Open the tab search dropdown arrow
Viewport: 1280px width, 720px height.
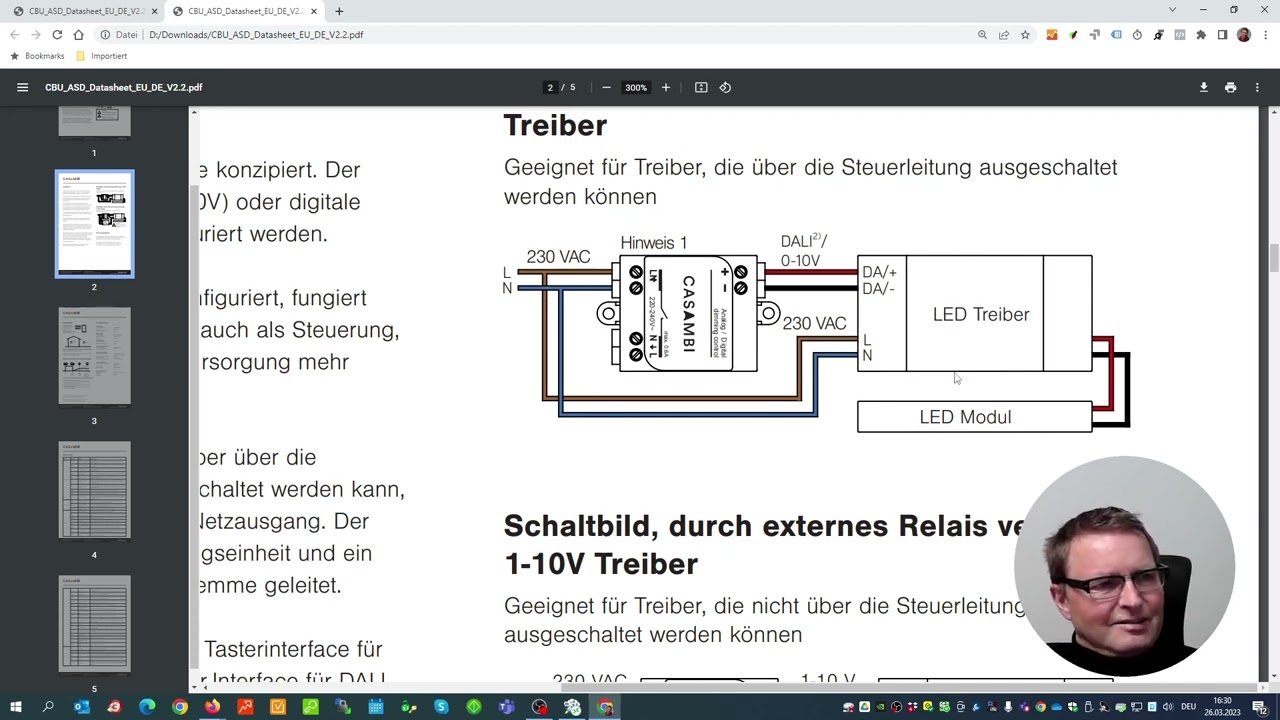(1172, 10)
